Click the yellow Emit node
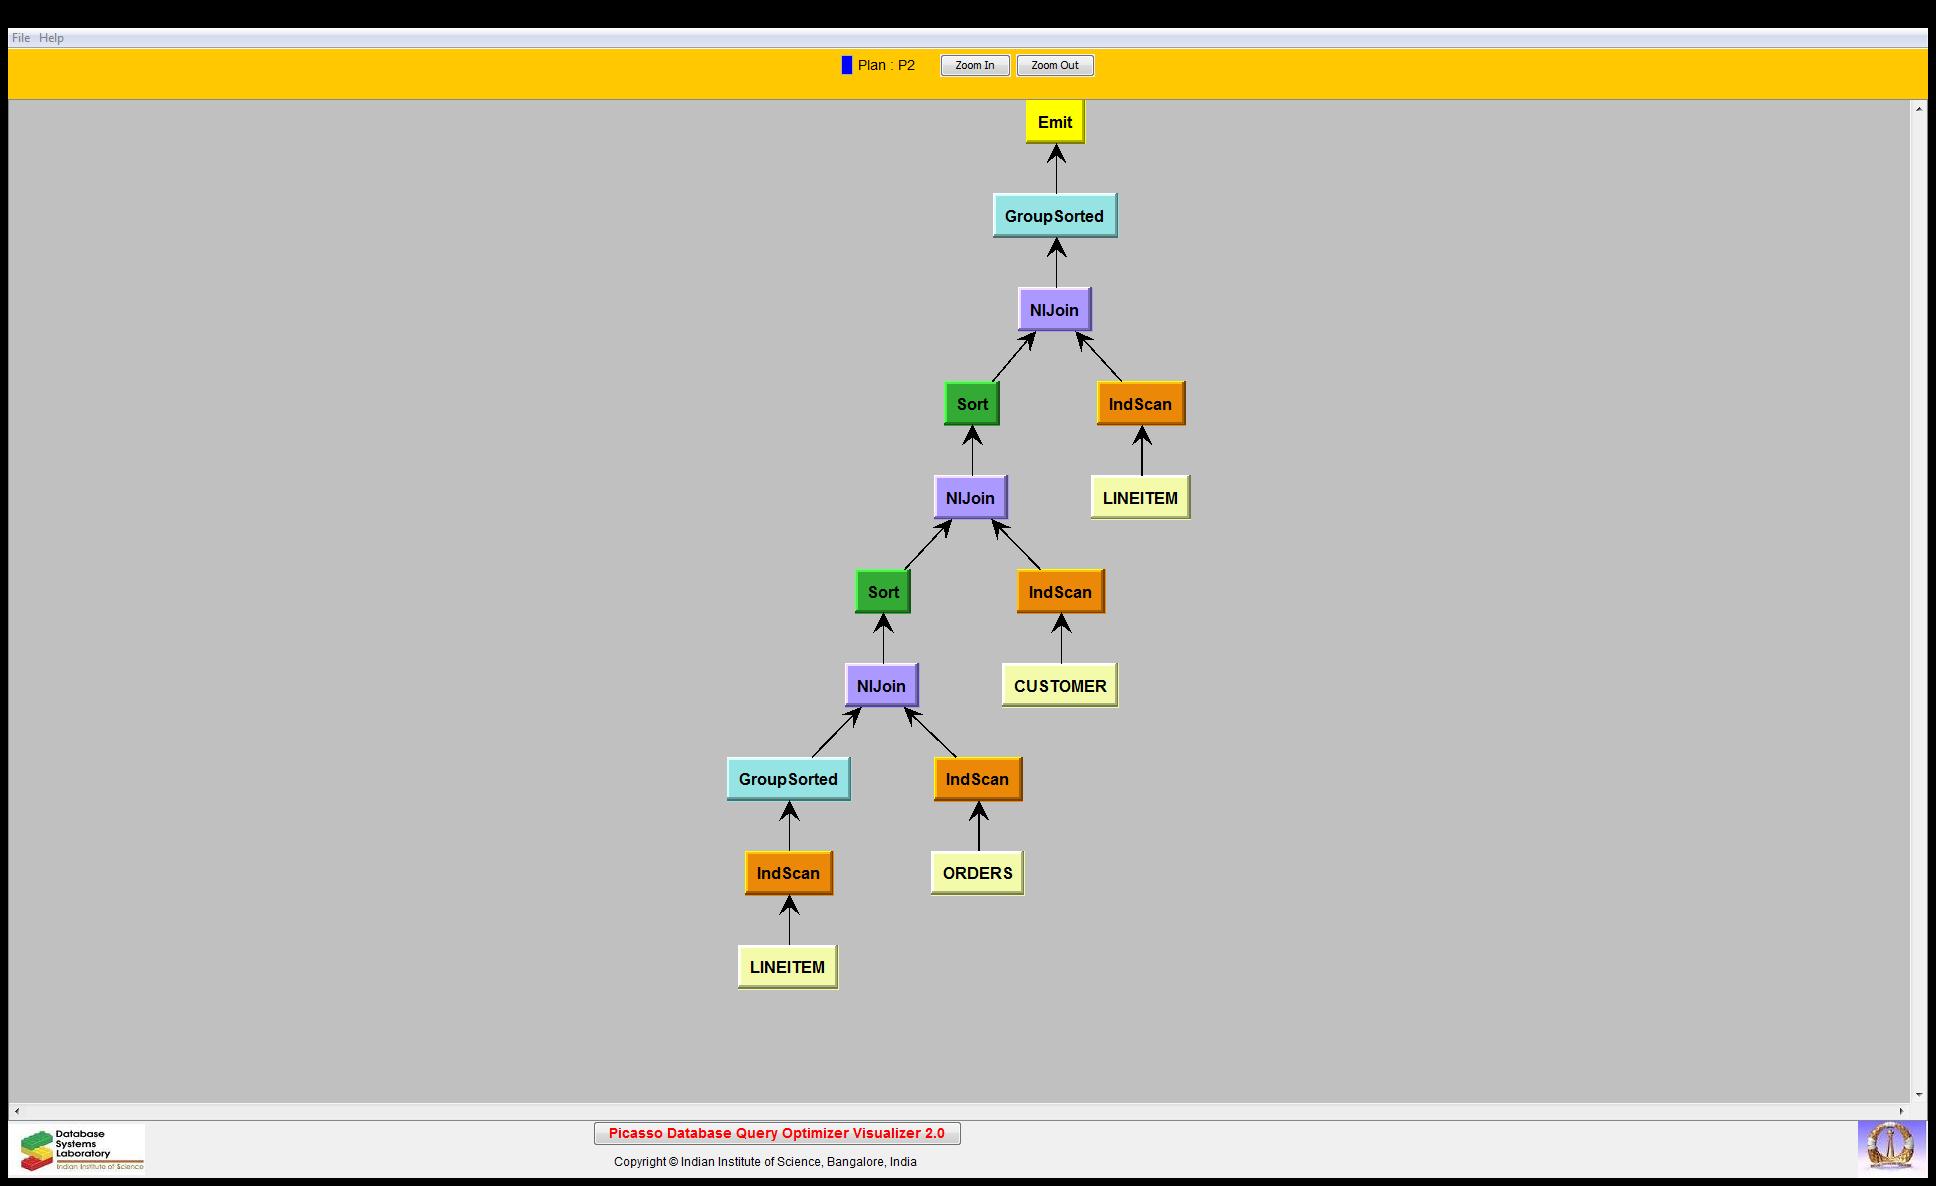This screenshot has width=1936, height=1186. 1054,122
